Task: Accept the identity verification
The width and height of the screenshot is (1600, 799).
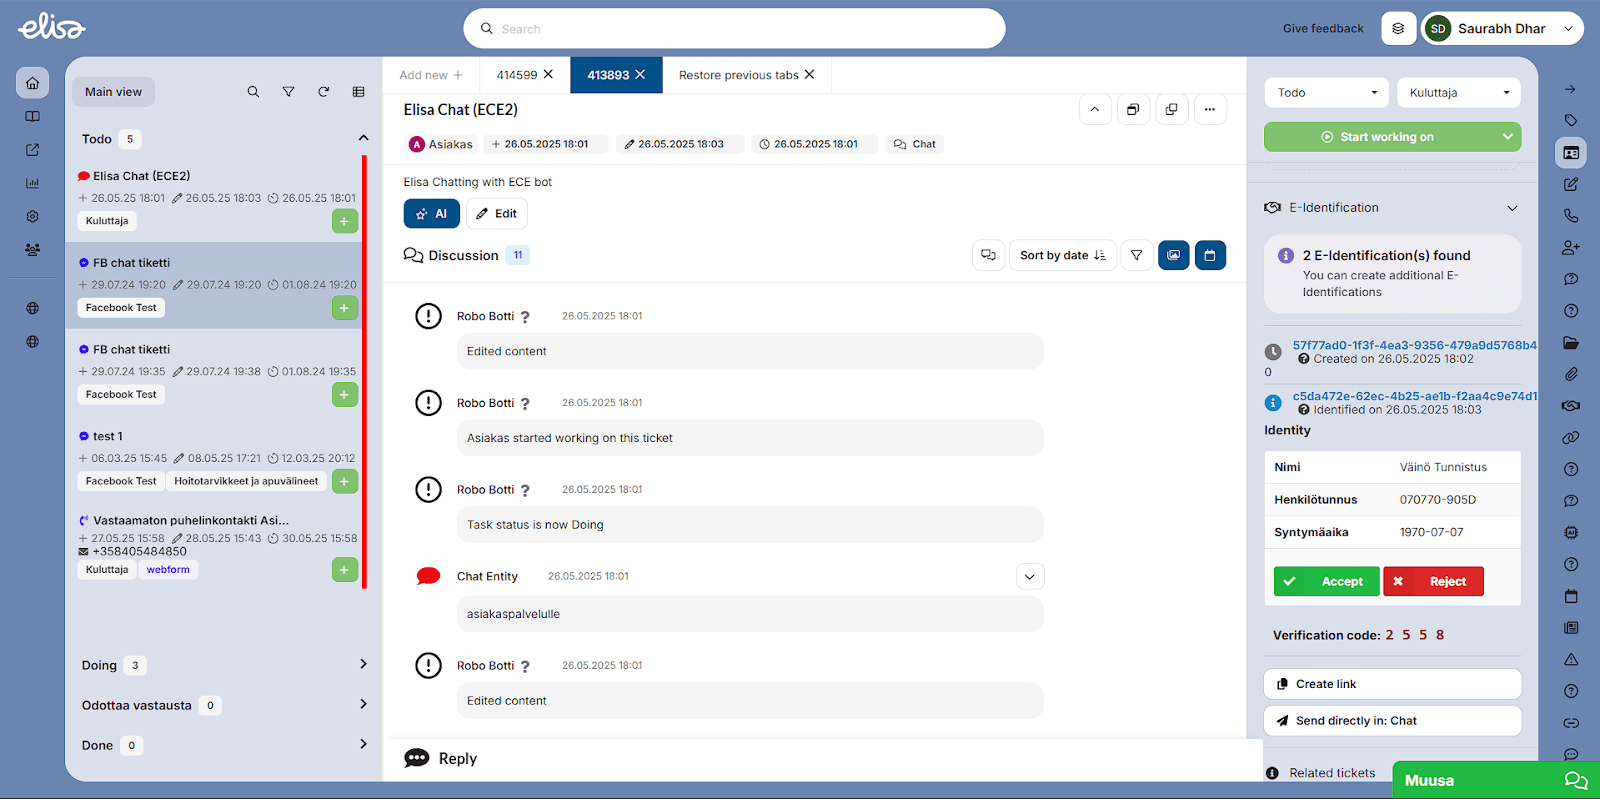Action: pos(1326,581)
